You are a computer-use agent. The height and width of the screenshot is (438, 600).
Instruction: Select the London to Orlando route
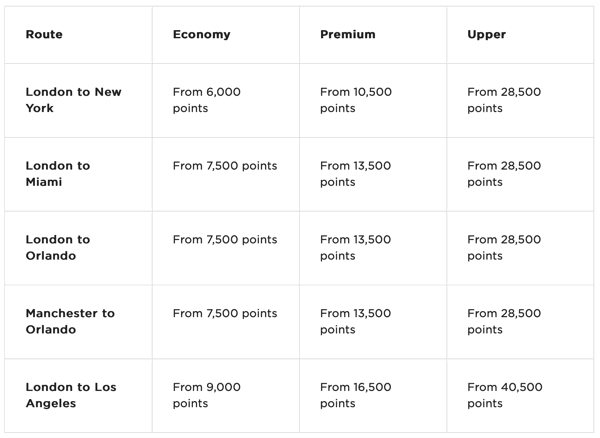(58, 248)
